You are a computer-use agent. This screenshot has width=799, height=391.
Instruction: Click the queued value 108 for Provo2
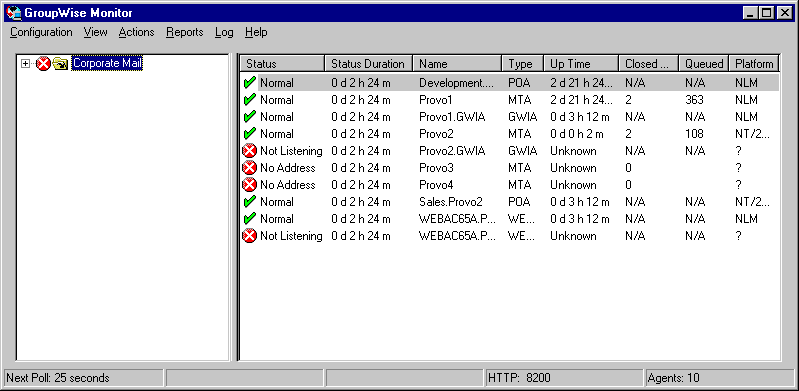(695, 134)
